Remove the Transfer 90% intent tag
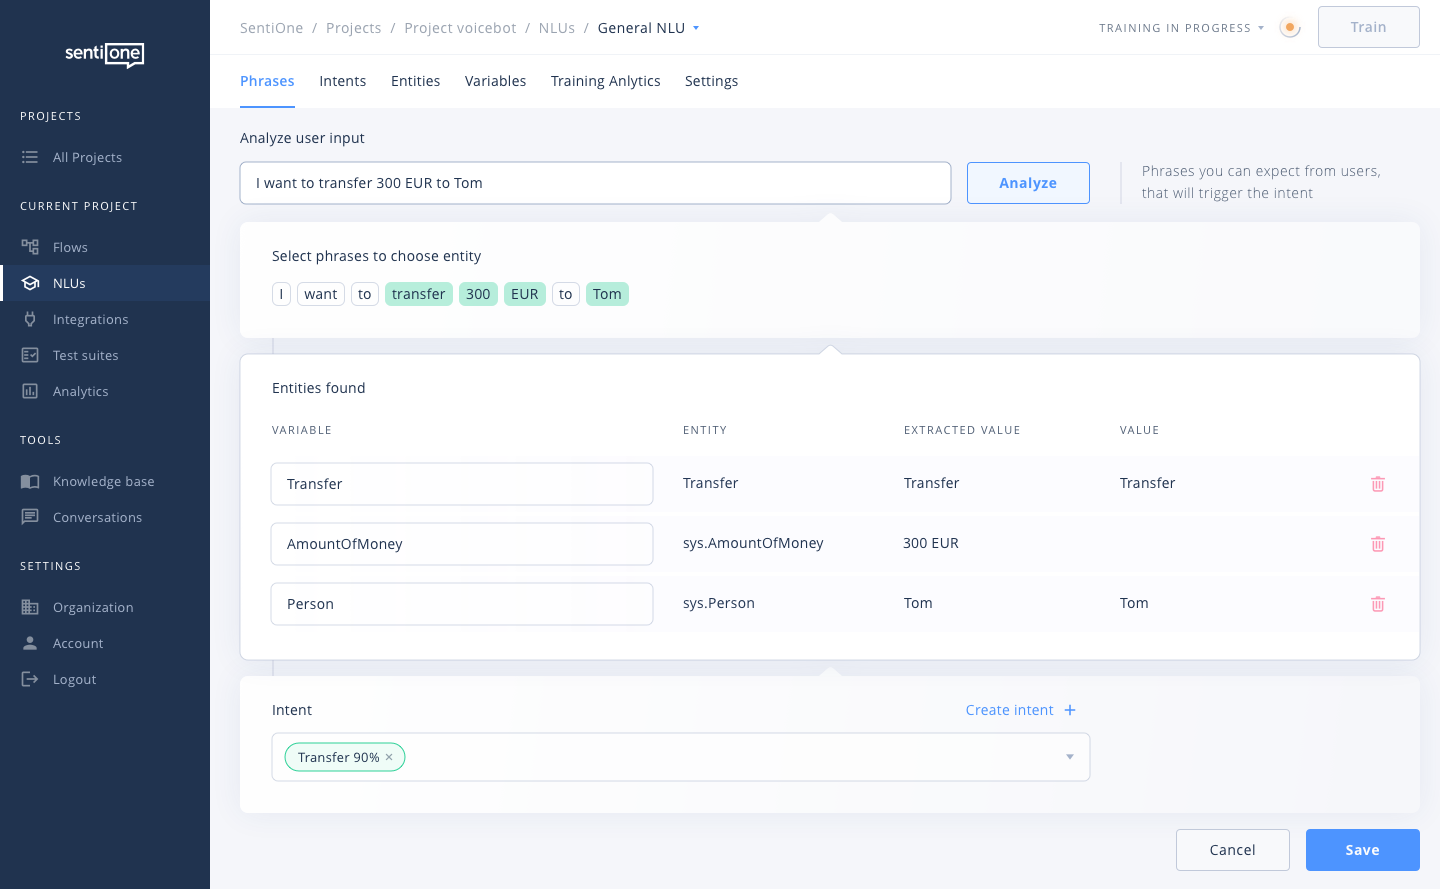1440x889 pixels. 389,757
